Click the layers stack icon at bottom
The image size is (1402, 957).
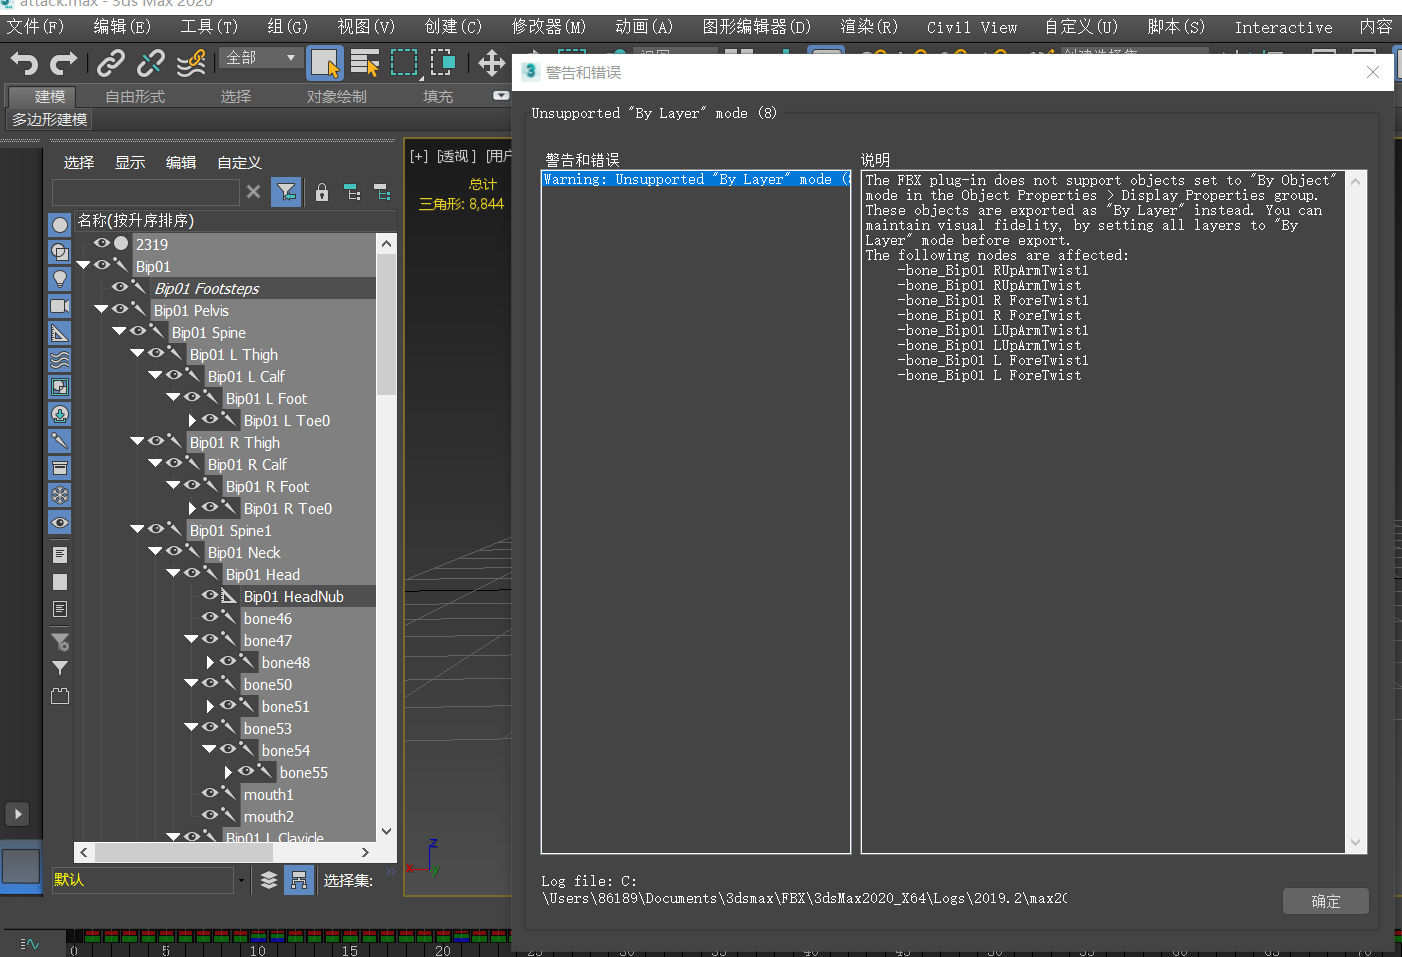click(269, 880)
